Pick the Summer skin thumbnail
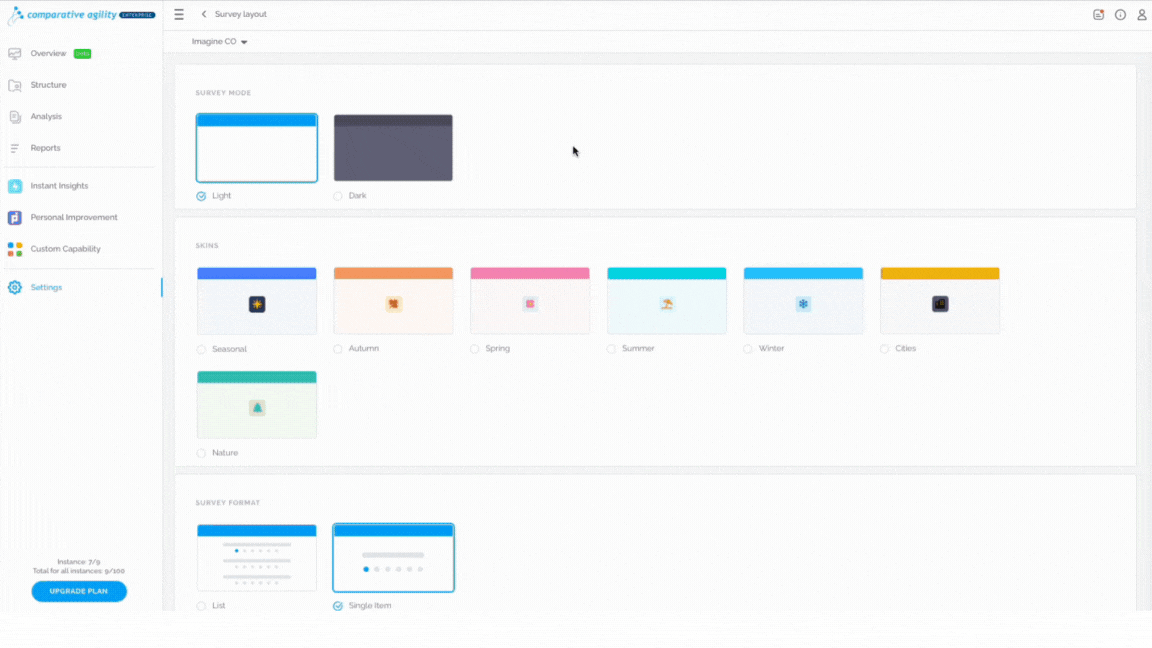 tap(666, 301)
